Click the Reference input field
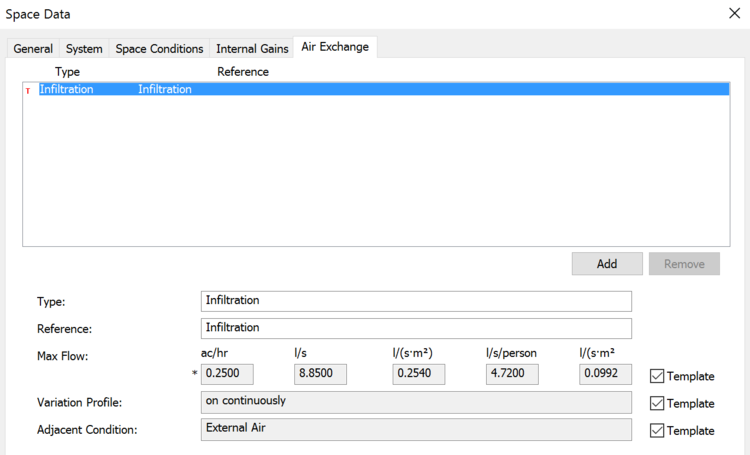The image size is (750, 455). click(x=416, y=328)
